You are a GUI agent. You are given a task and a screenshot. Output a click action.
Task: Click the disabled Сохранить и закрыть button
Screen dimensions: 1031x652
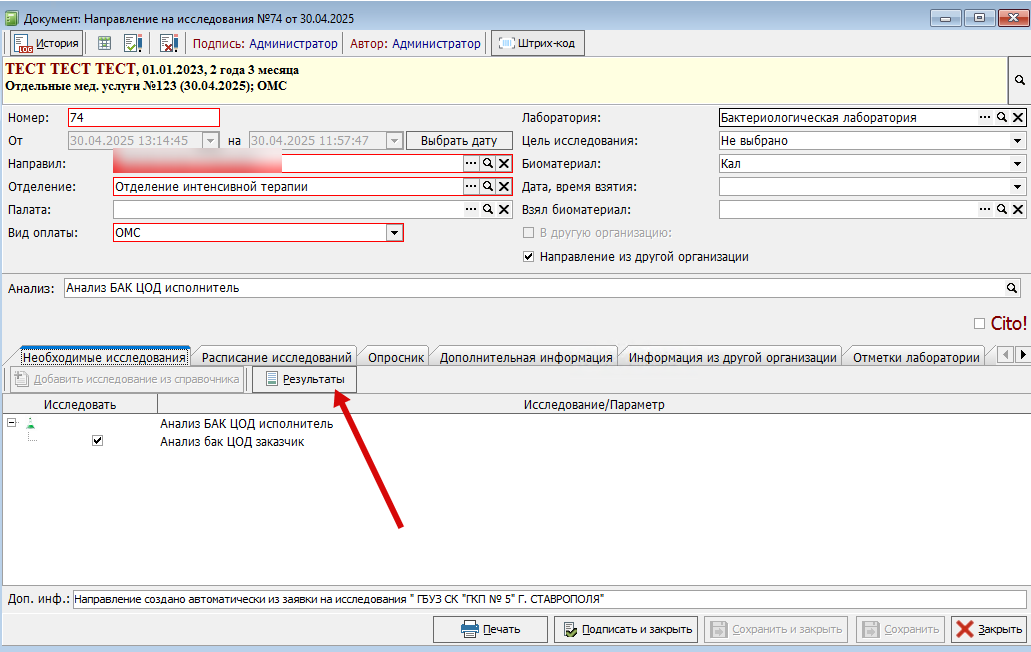776,629
